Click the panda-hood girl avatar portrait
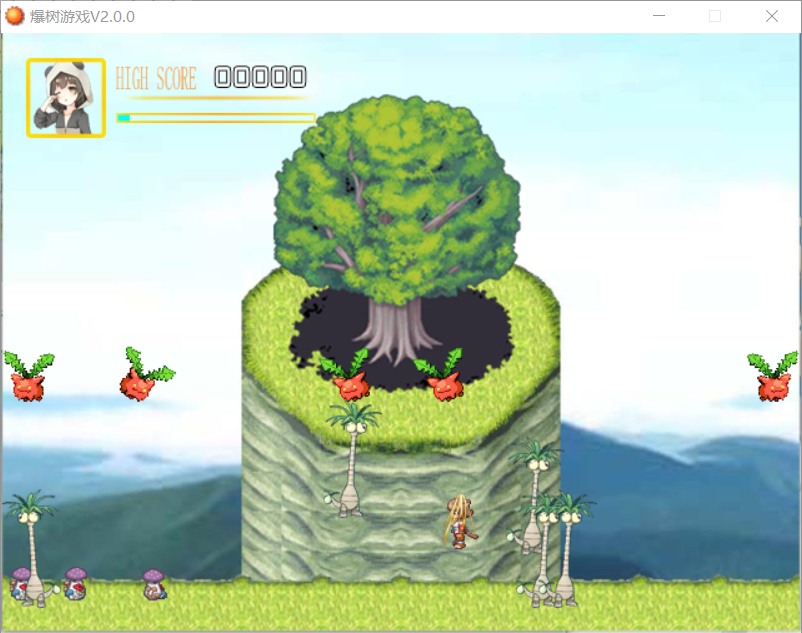This screenshot has width=802, height=633. coord(66,98)
